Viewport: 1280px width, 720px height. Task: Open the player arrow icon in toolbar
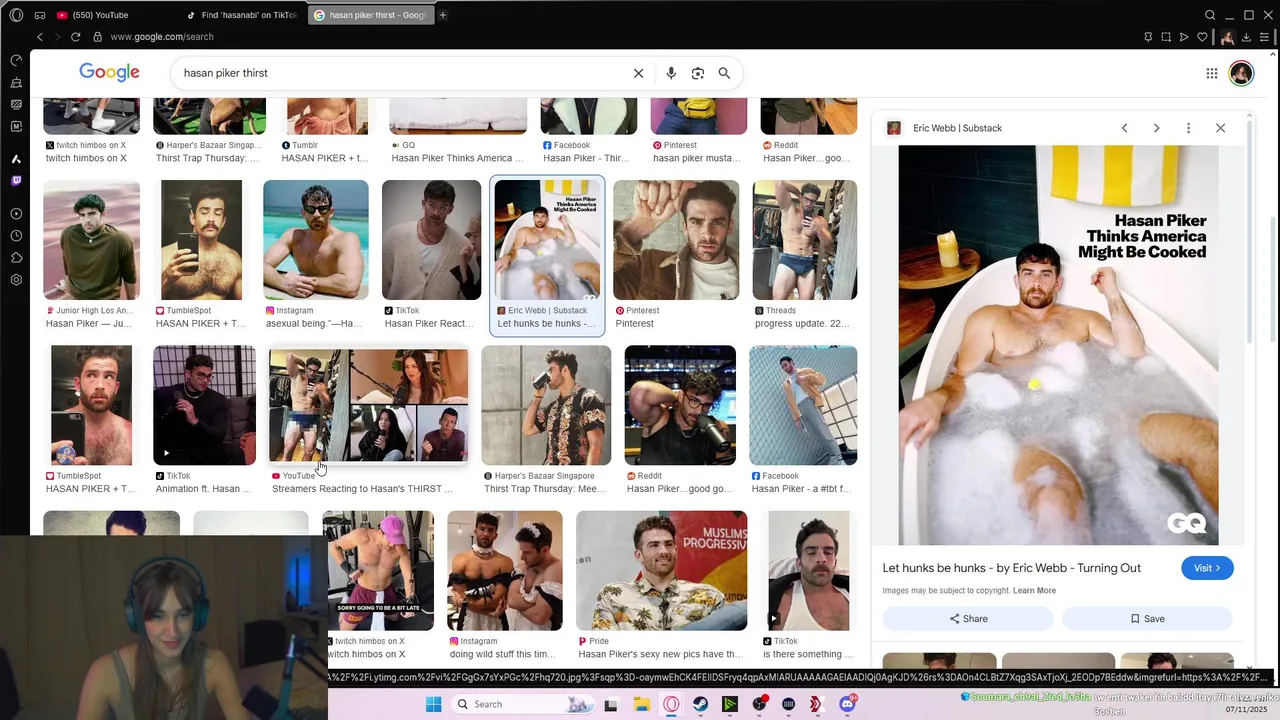[x=1184, y=37]
